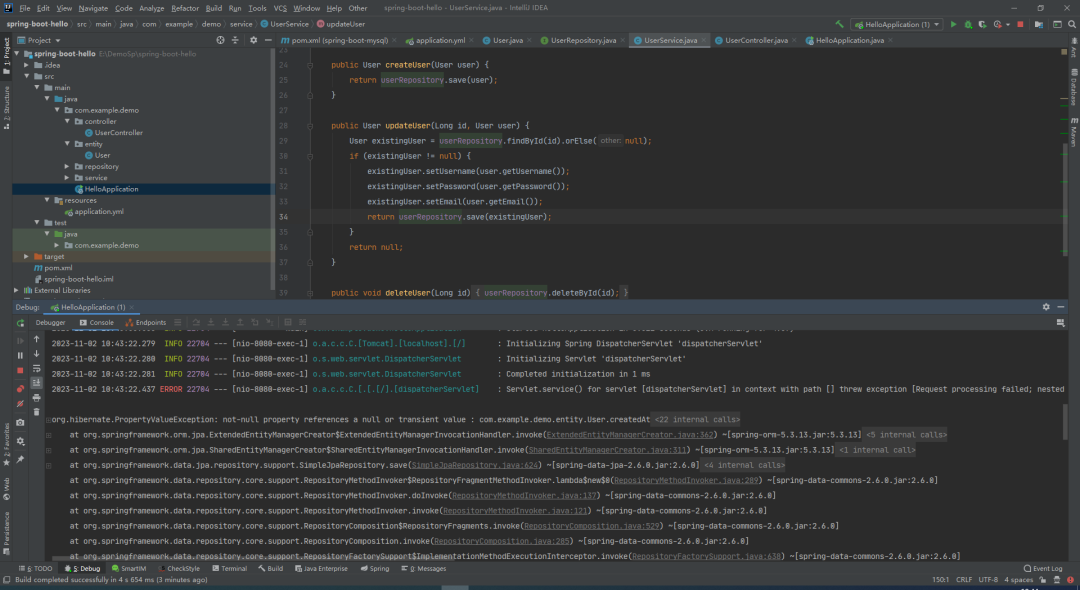Open the Event Log button
The width and height of the screenshot is (1080, 590).
coord(1043,569)
